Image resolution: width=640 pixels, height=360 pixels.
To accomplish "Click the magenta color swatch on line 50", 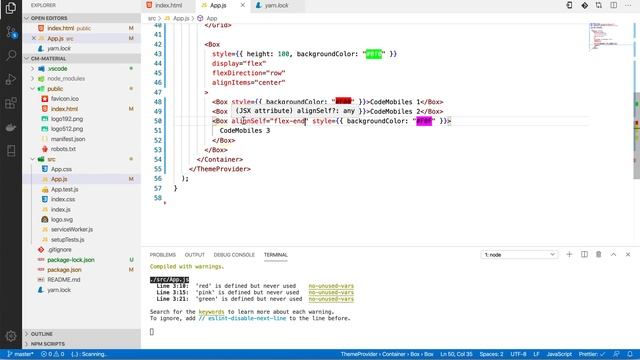I will pyautogui.click(x=424, y=121).
